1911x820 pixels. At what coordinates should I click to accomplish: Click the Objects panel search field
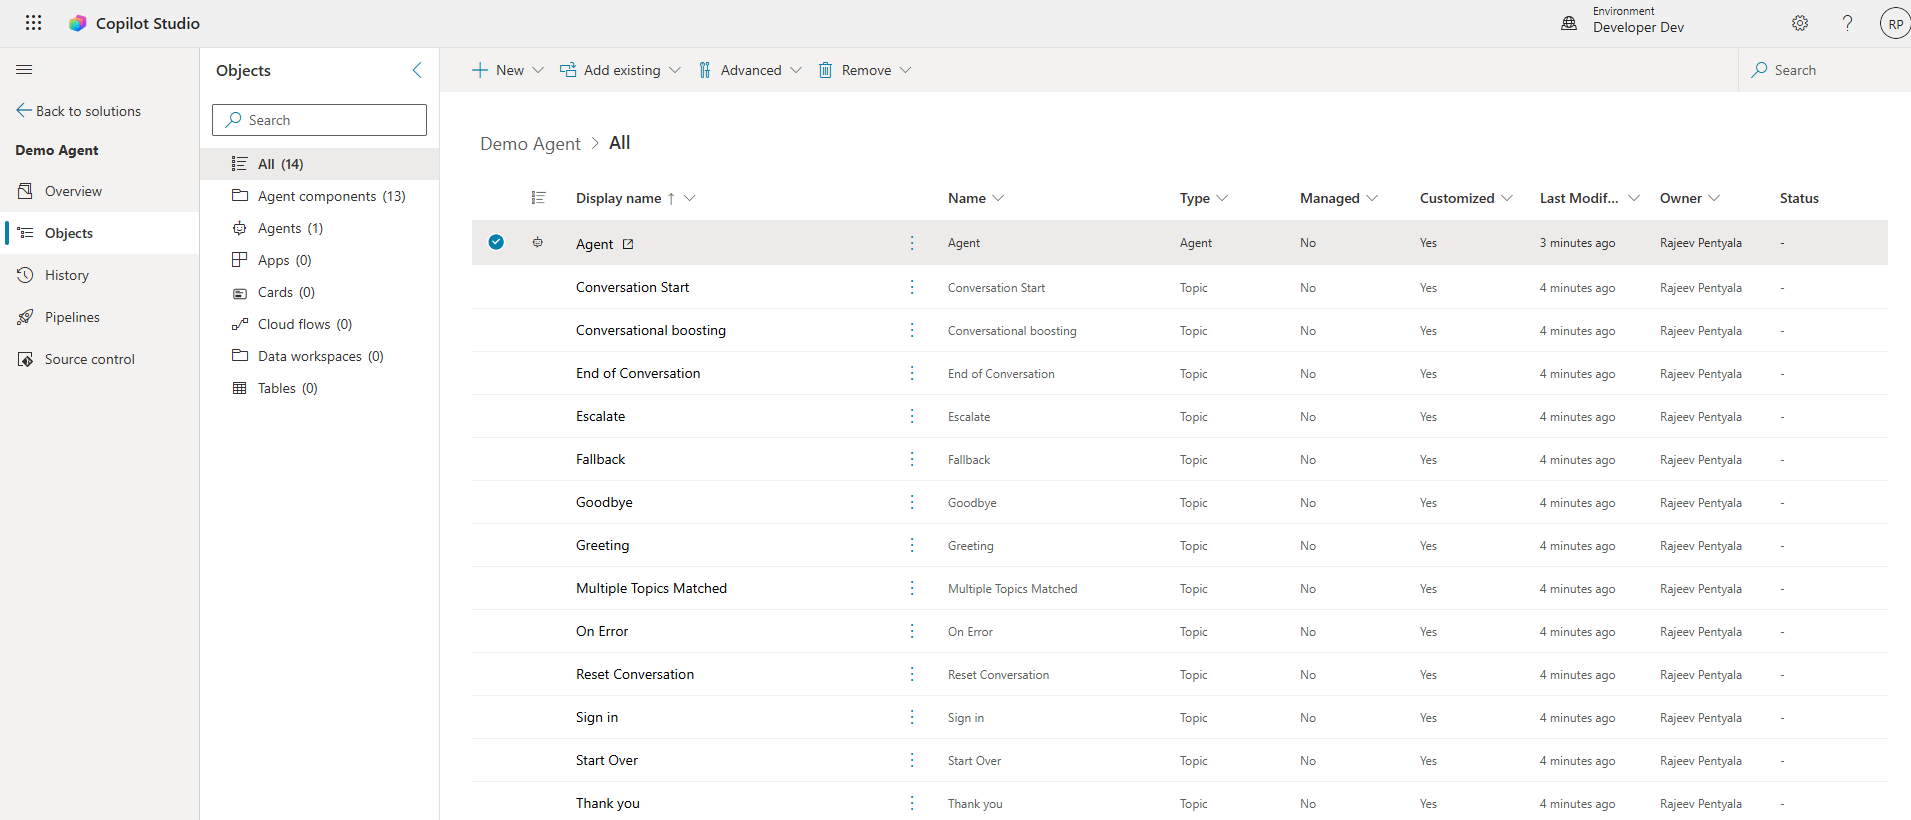[x=320, y=120]
